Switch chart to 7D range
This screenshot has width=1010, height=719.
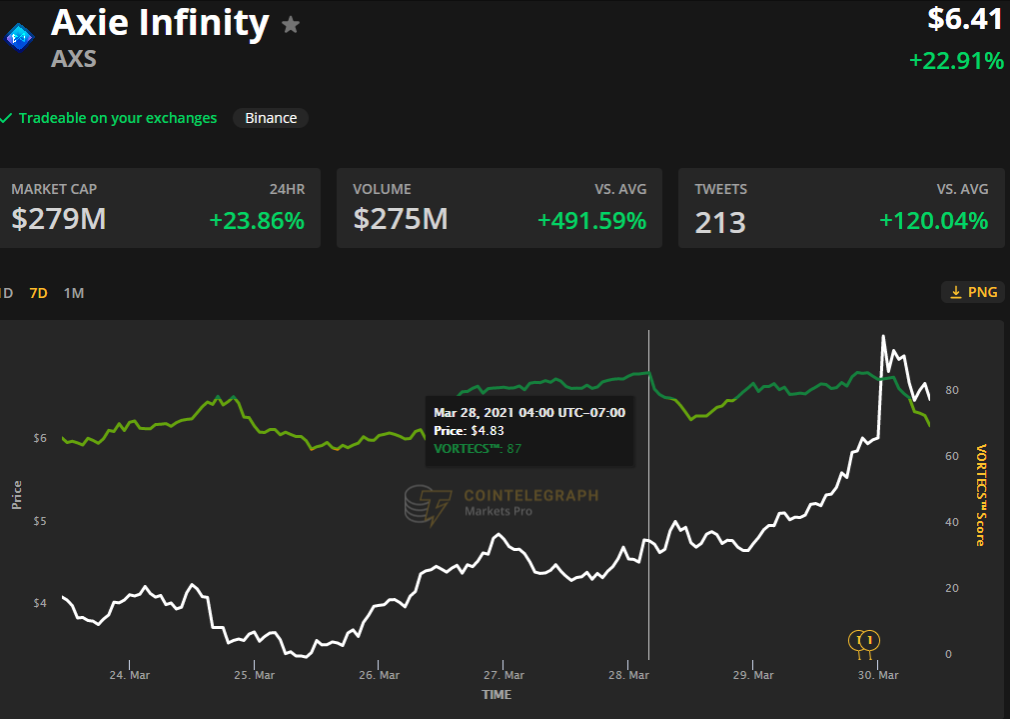click(x=39, y=293)
